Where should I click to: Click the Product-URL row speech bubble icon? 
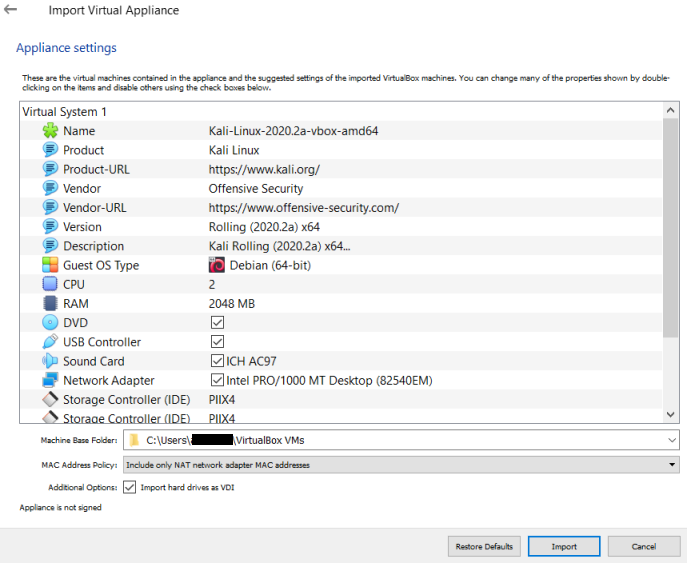point(50,169)
